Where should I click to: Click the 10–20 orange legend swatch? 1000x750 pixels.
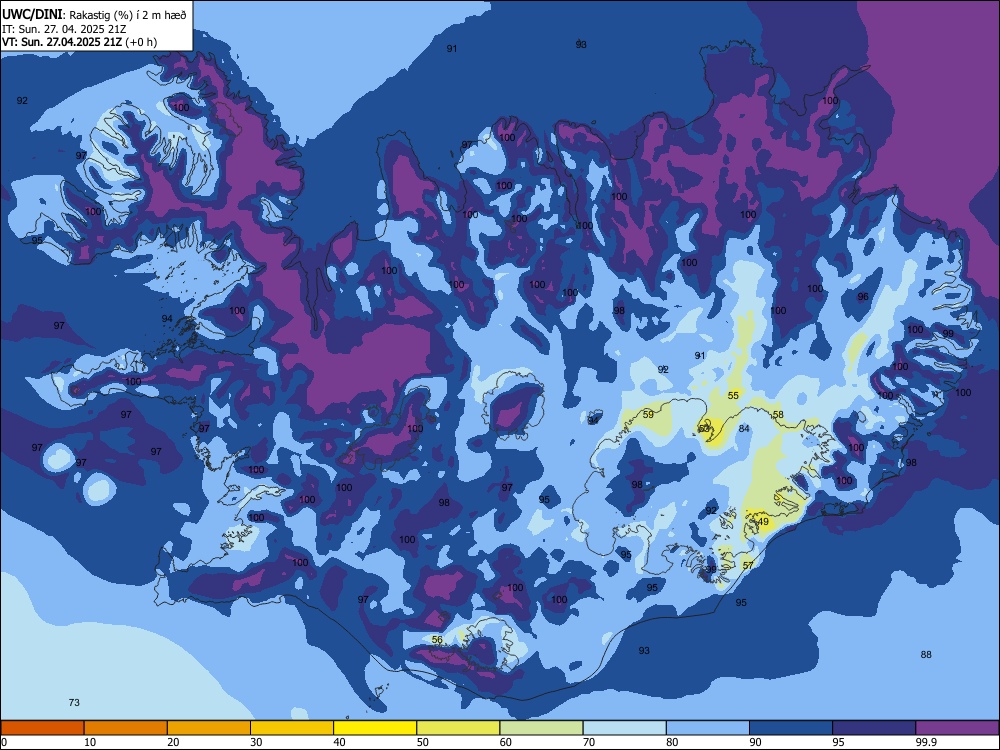(x=126, y=728)
